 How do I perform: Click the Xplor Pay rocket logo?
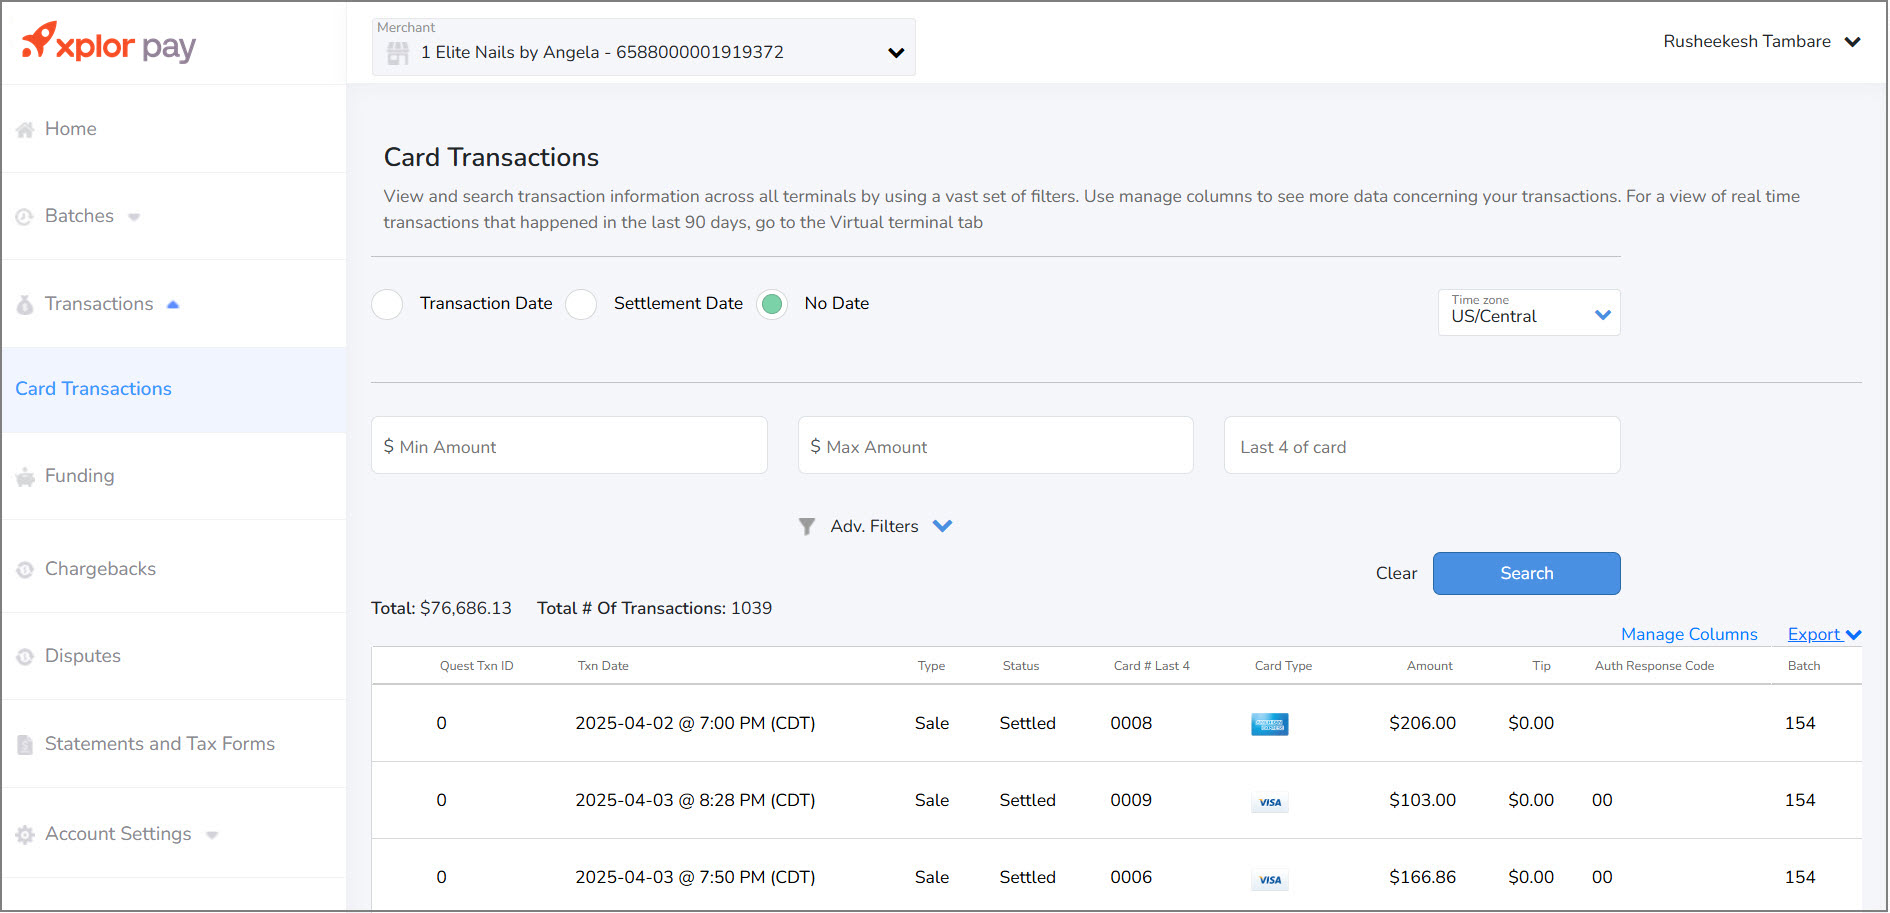[x=40, y=41]
